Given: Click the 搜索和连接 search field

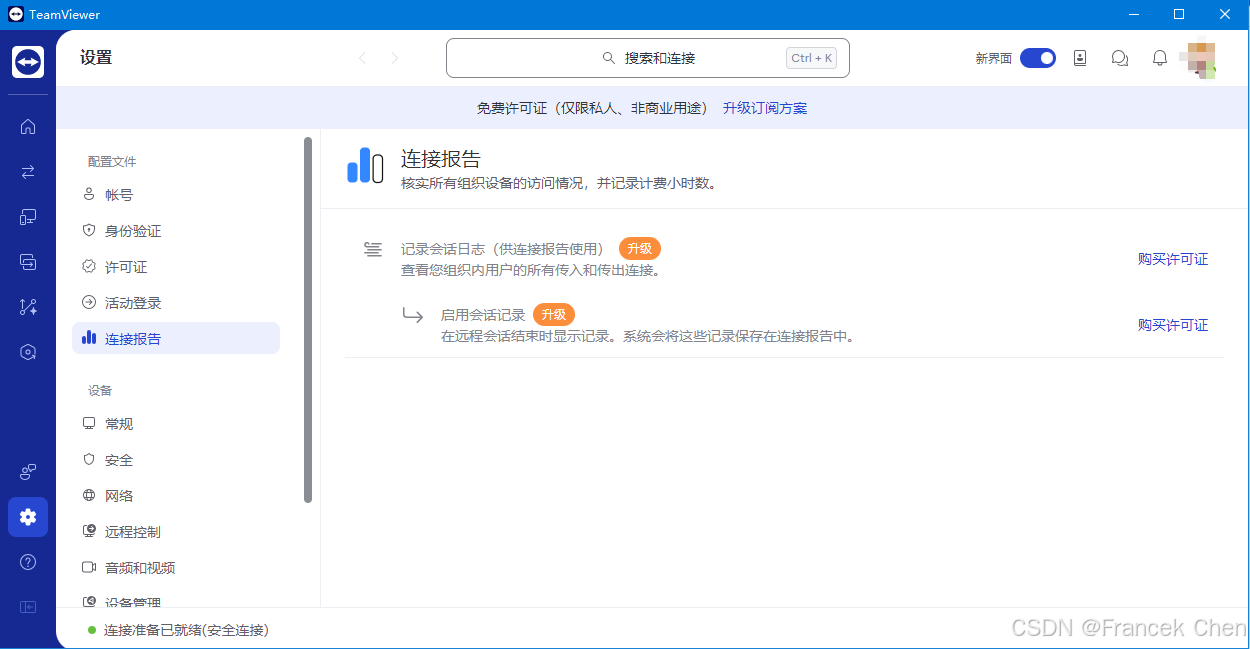Looking at the screenshot, I should [648, 58].
